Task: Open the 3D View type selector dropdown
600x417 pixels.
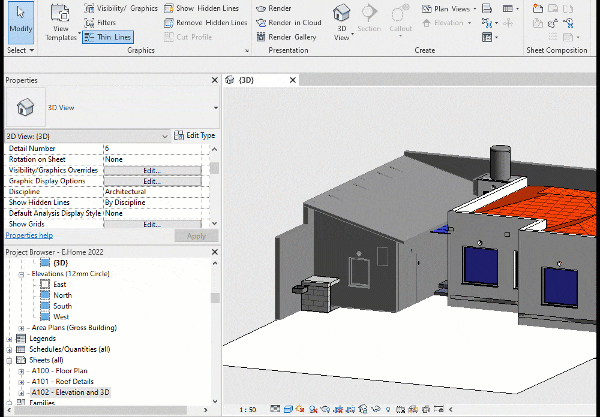Action: point(215,108)
